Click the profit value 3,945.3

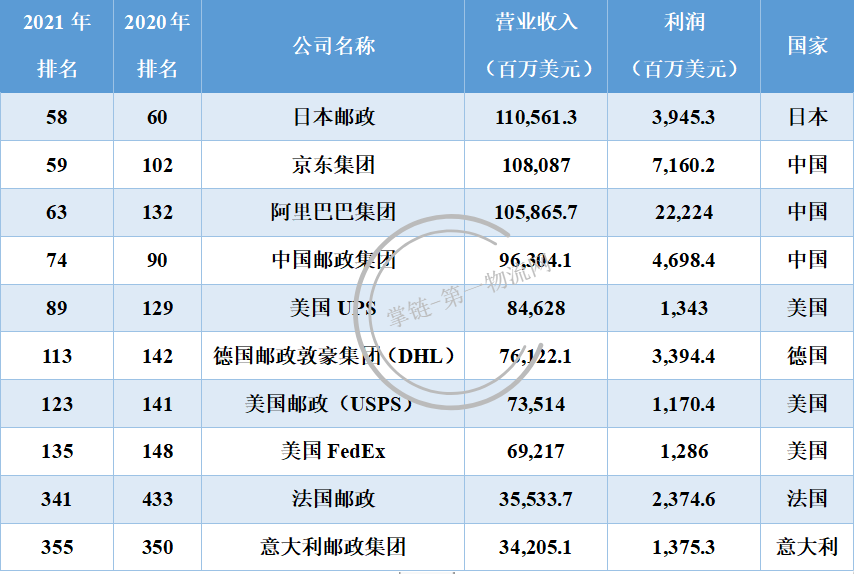point(684,117)
